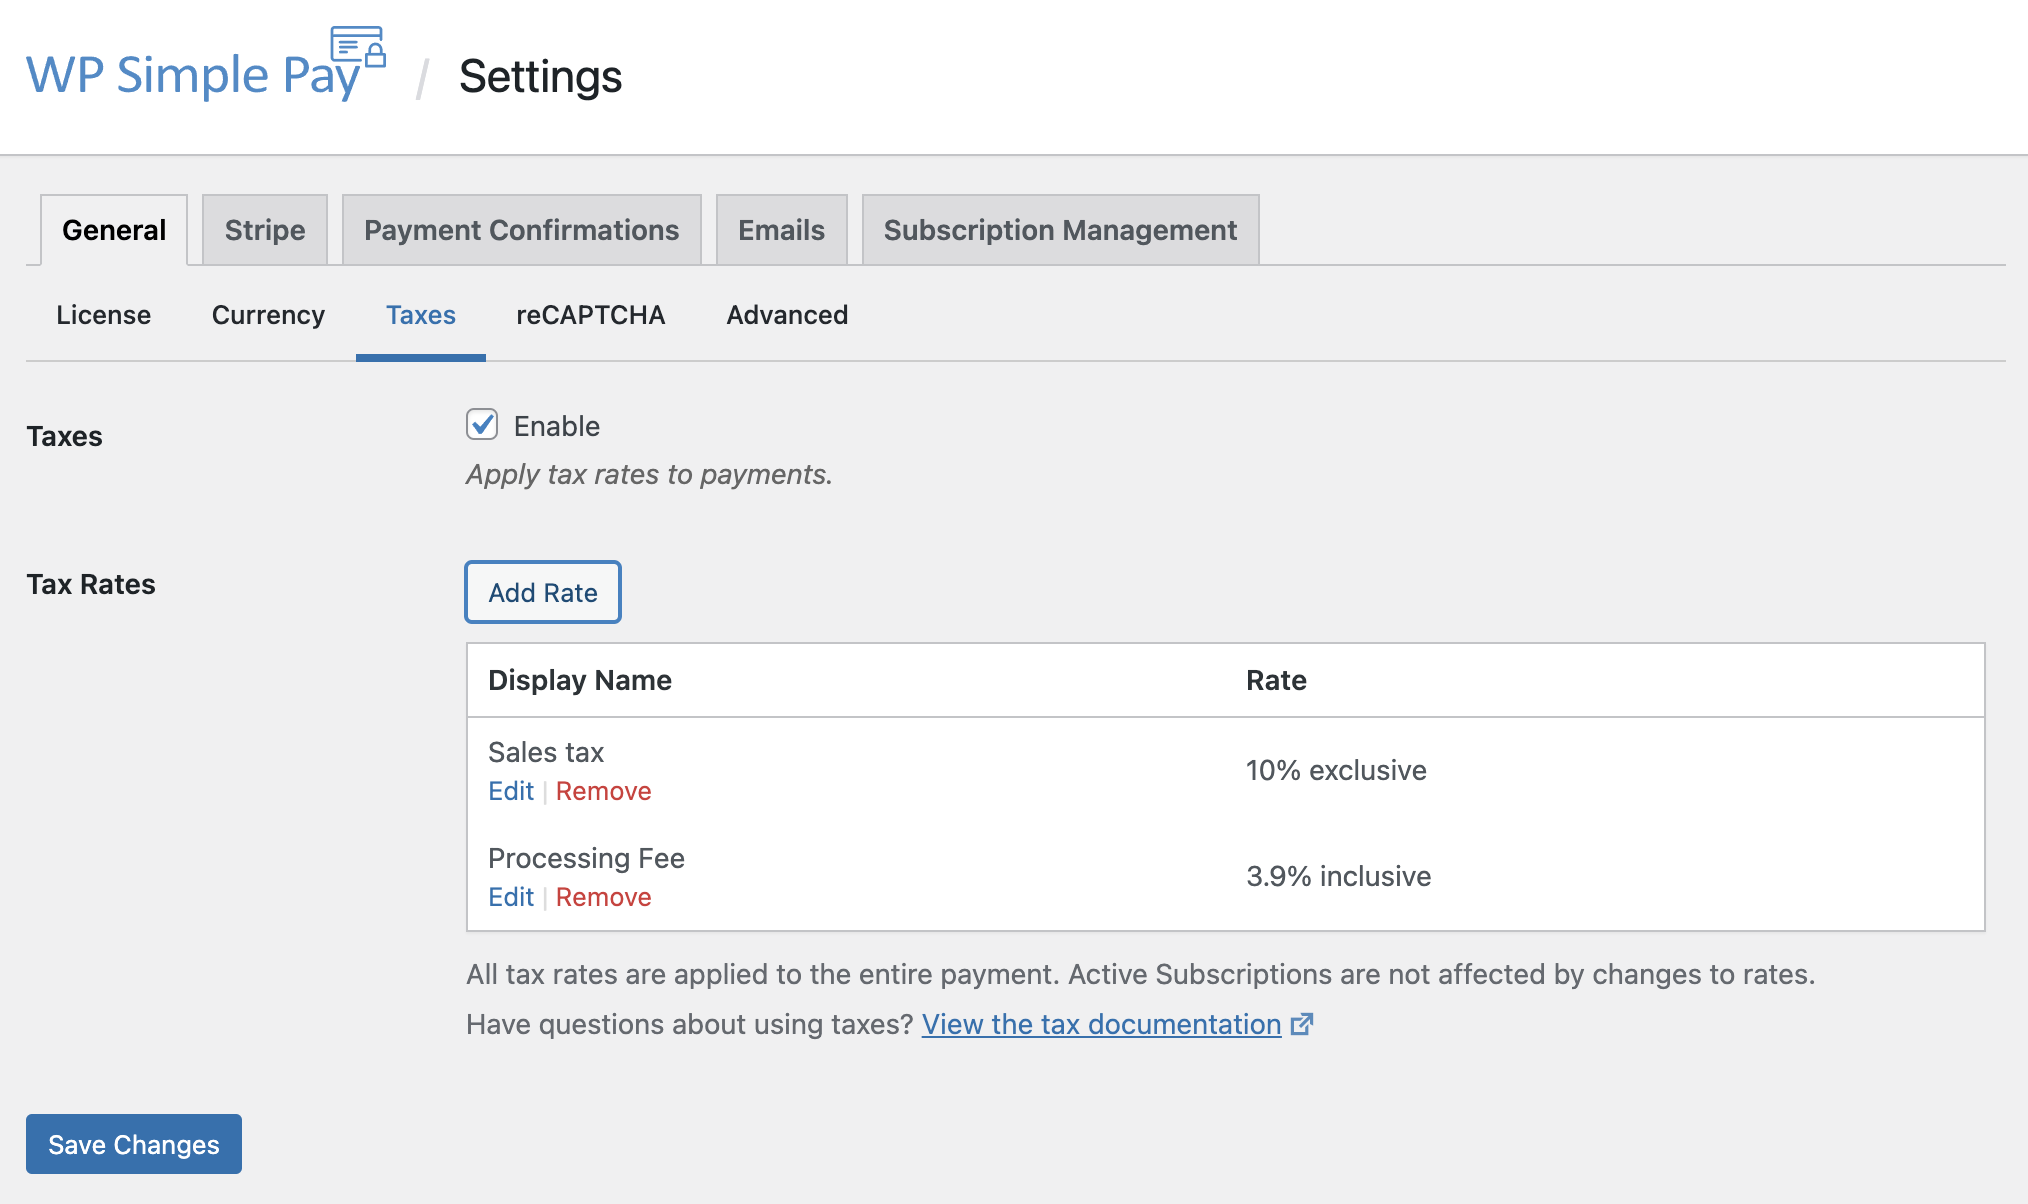Screen dimensions: 2028x1204
Task: Open the reCAPTCHA sub-tab
Action: tap(591, 315)
